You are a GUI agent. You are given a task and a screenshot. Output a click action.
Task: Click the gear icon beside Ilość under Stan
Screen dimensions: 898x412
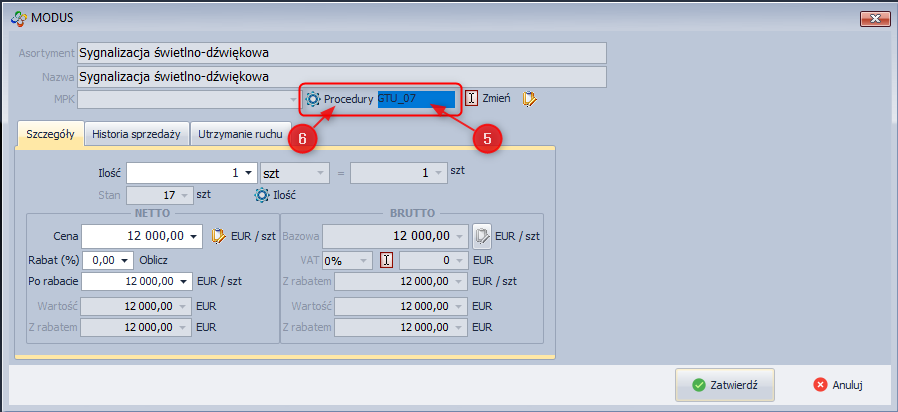(262, 195)
